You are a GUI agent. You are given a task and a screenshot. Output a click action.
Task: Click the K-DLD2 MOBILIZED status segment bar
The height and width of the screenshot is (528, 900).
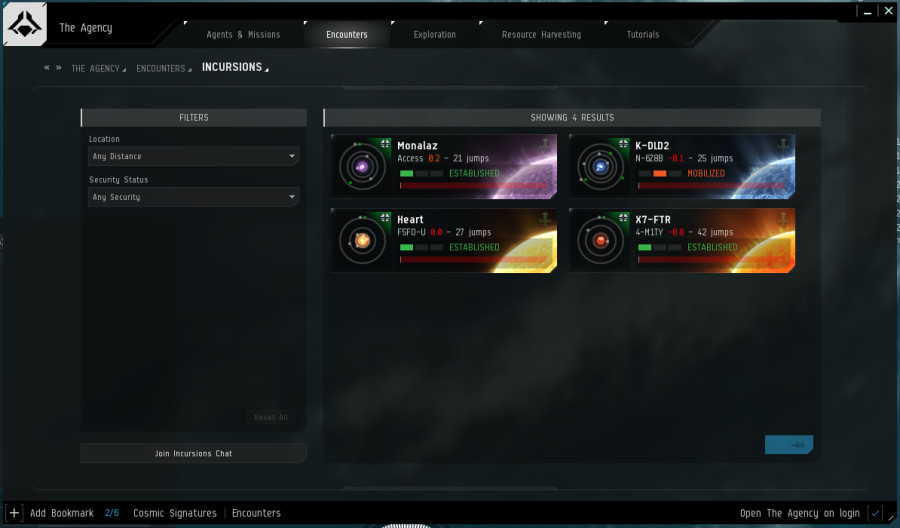pos(660,173)
